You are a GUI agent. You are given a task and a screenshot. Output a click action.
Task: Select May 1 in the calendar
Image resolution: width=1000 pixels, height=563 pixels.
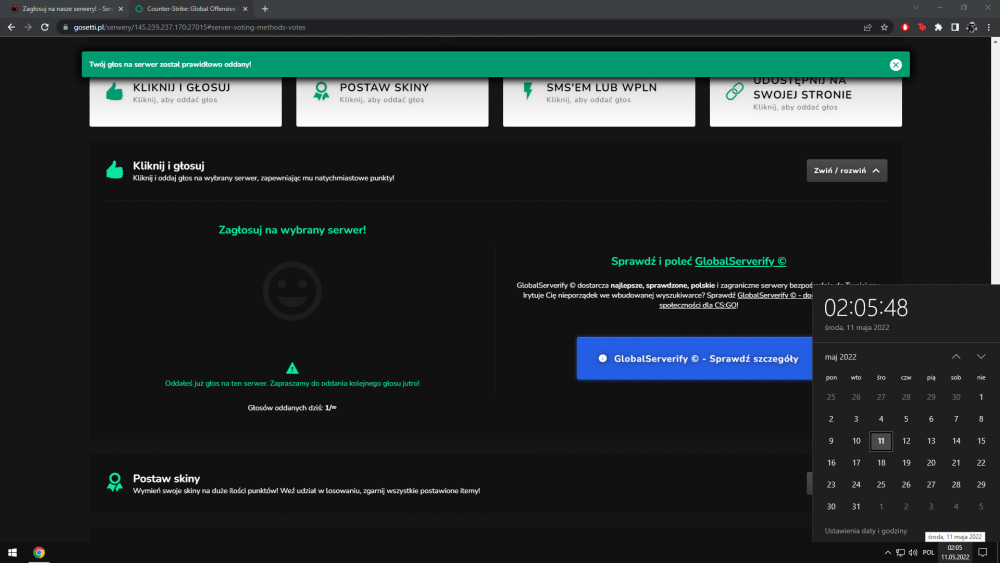click(x=981, y=397)
